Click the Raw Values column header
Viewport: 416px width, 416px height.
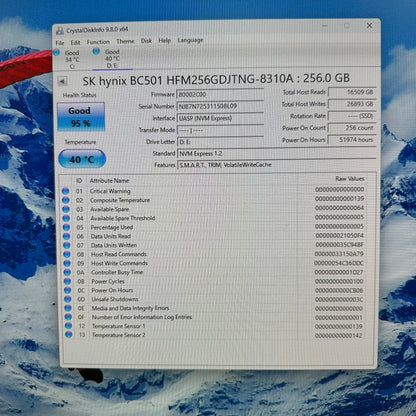[350, 179]
